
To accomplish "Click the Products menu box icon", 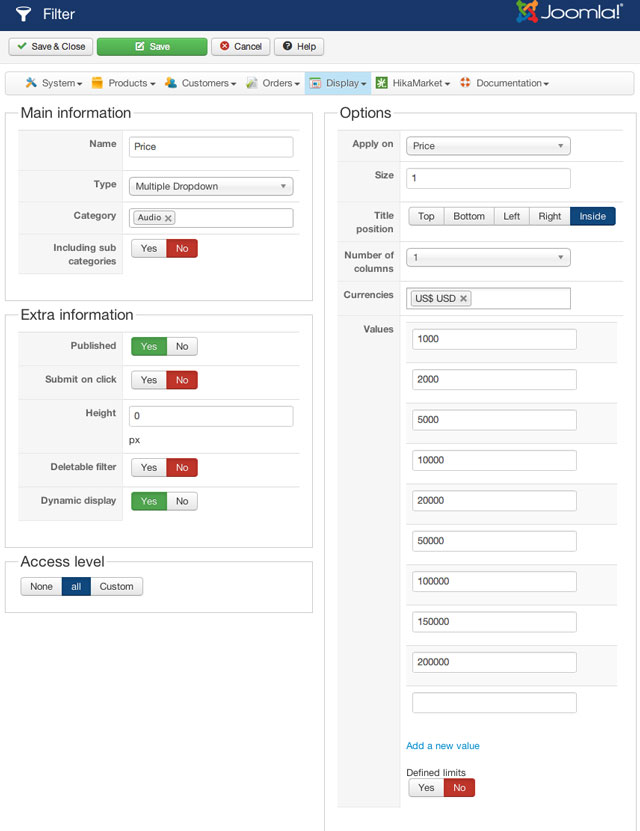I will coord(98,83).
